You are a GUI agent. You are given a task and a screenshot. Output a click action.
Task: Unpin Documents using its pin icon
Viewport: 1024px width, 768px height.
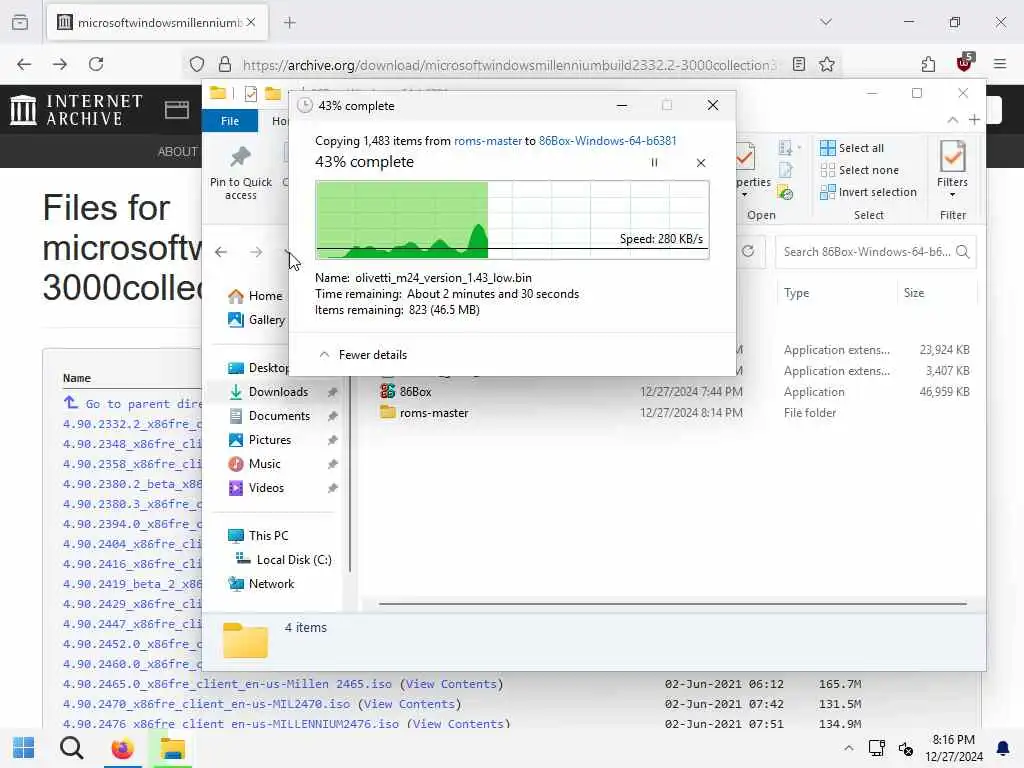(332, 416)
